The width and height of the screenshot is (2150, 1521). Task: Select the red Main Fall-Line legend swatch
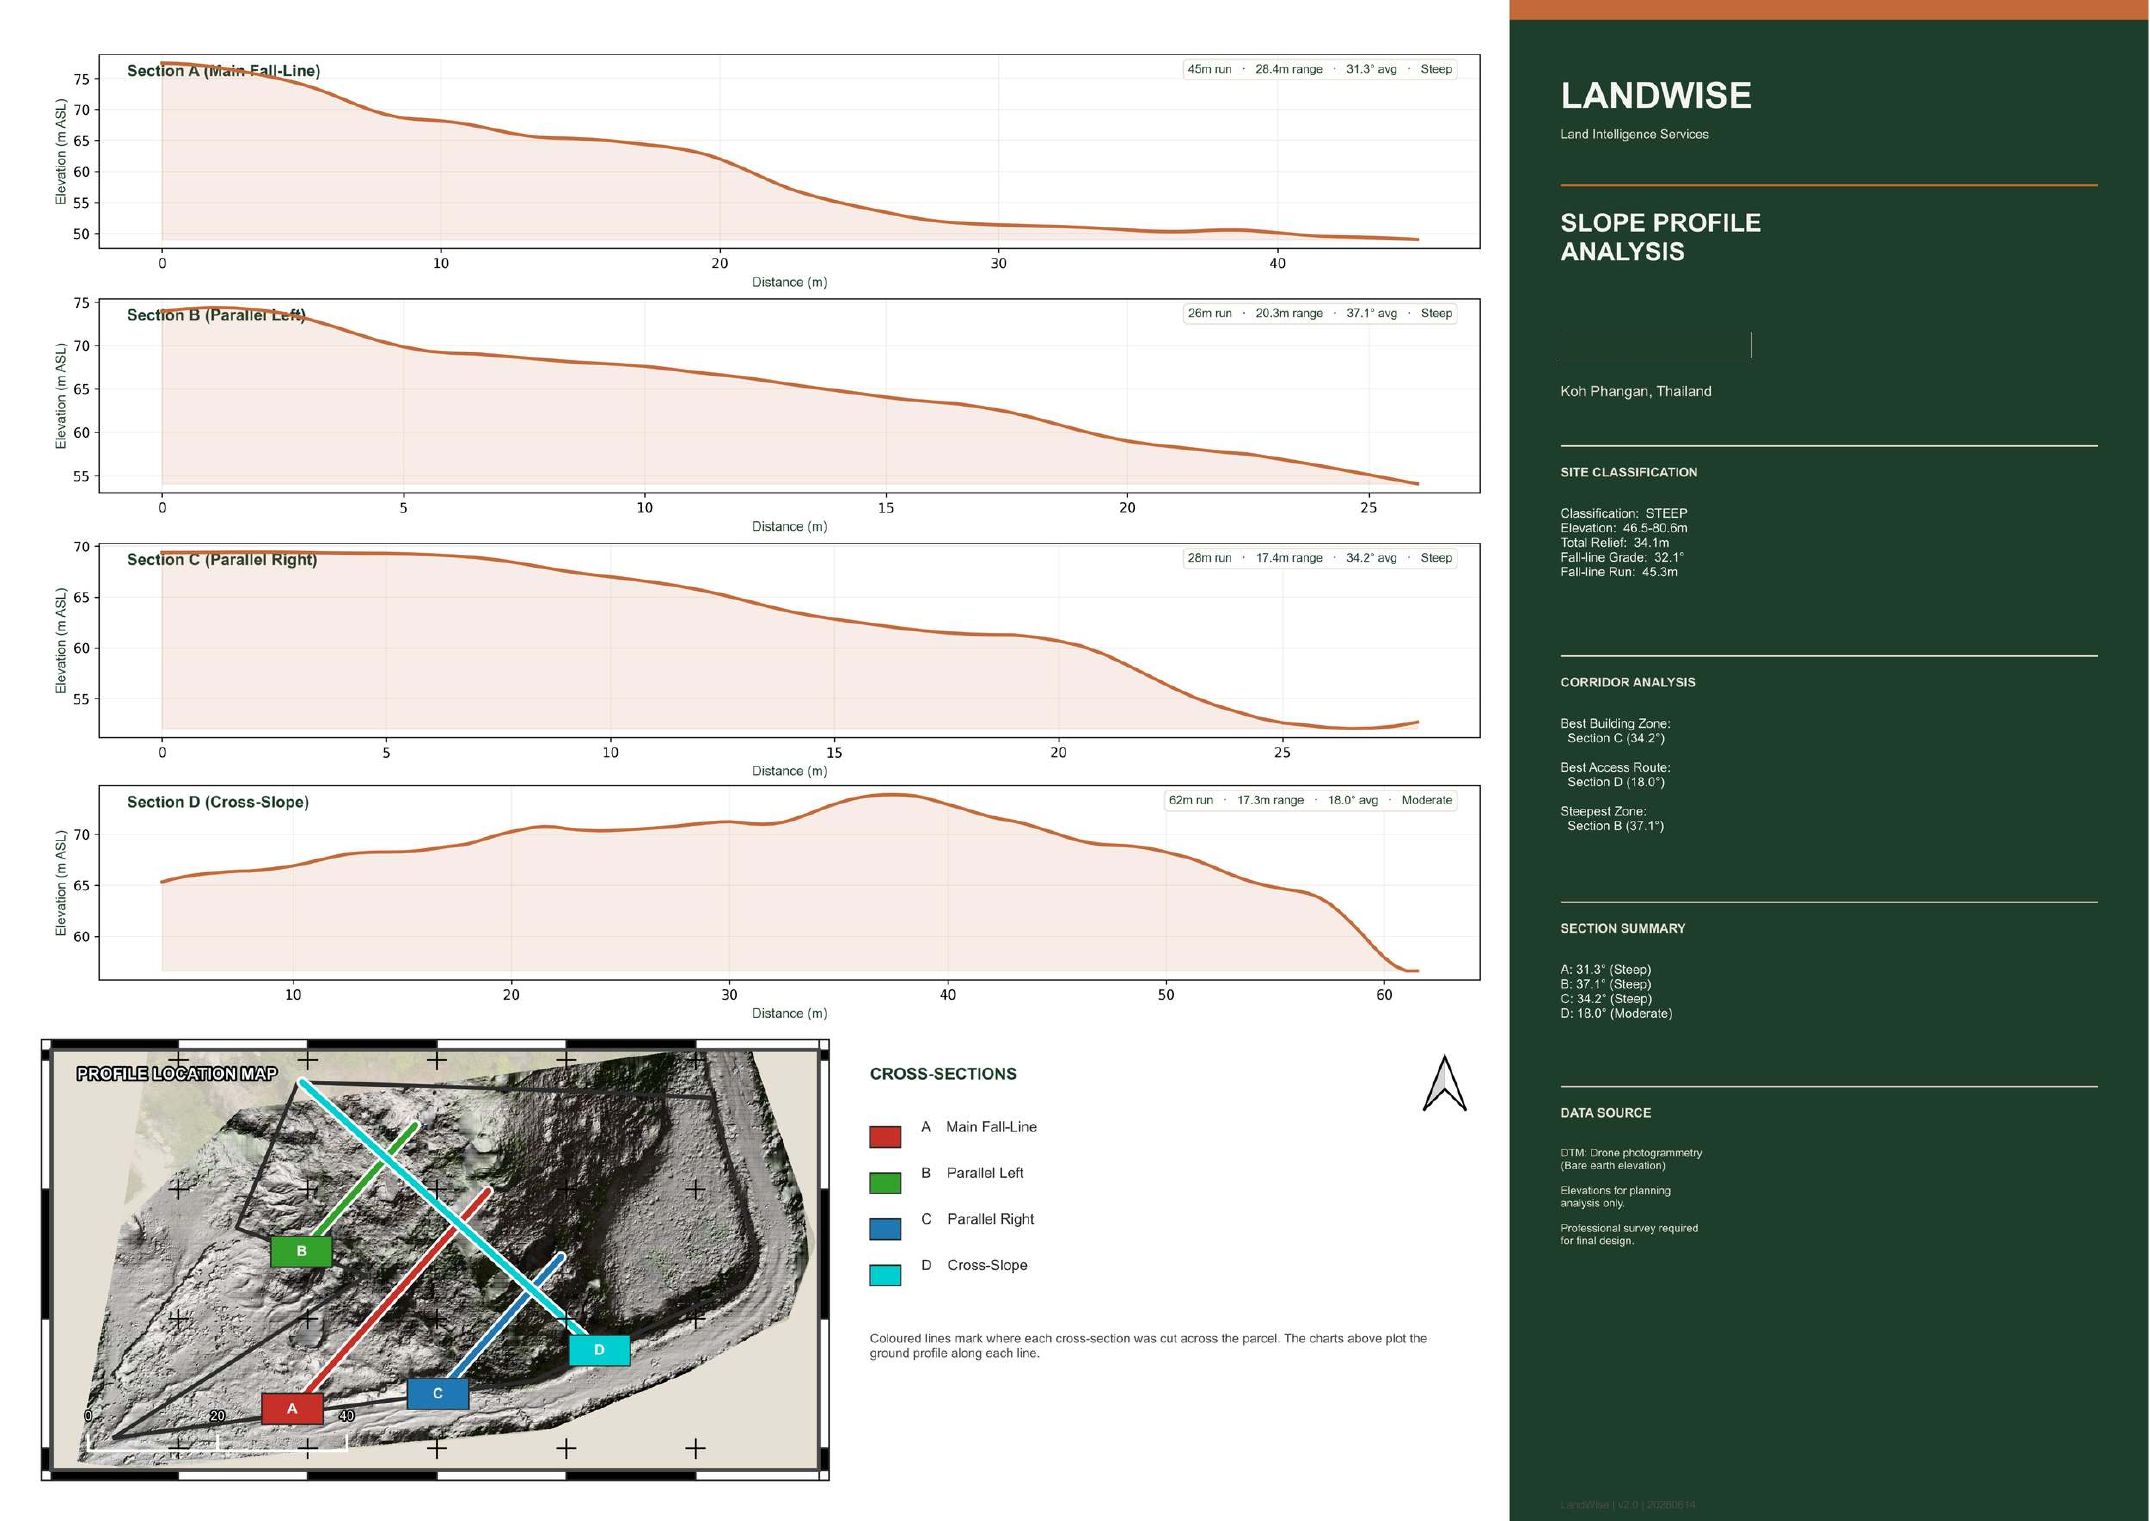point(885,1136)
